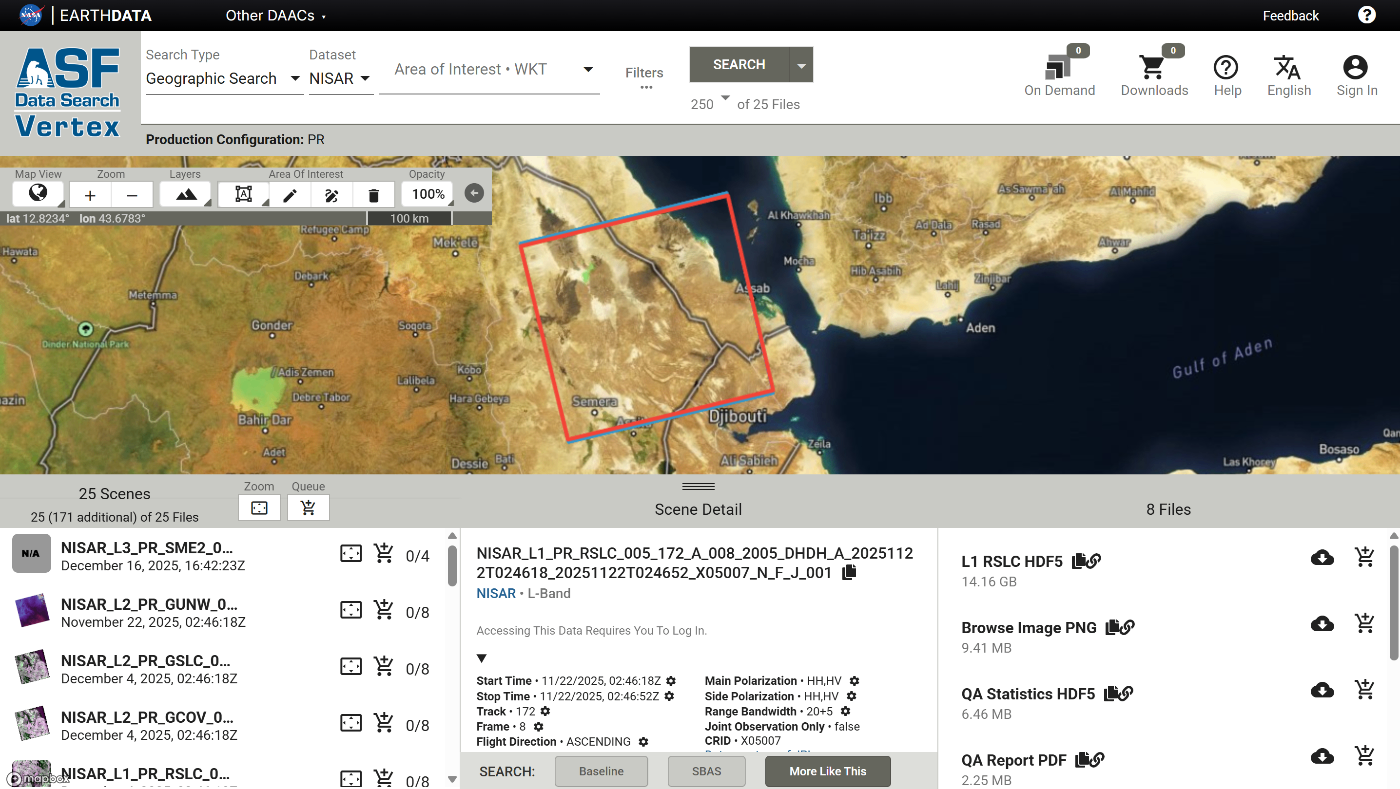Open the Area Of Interest import tool
Viewport: 1400px width, 789px height.
pyautogui.click(x=243, y=194)
